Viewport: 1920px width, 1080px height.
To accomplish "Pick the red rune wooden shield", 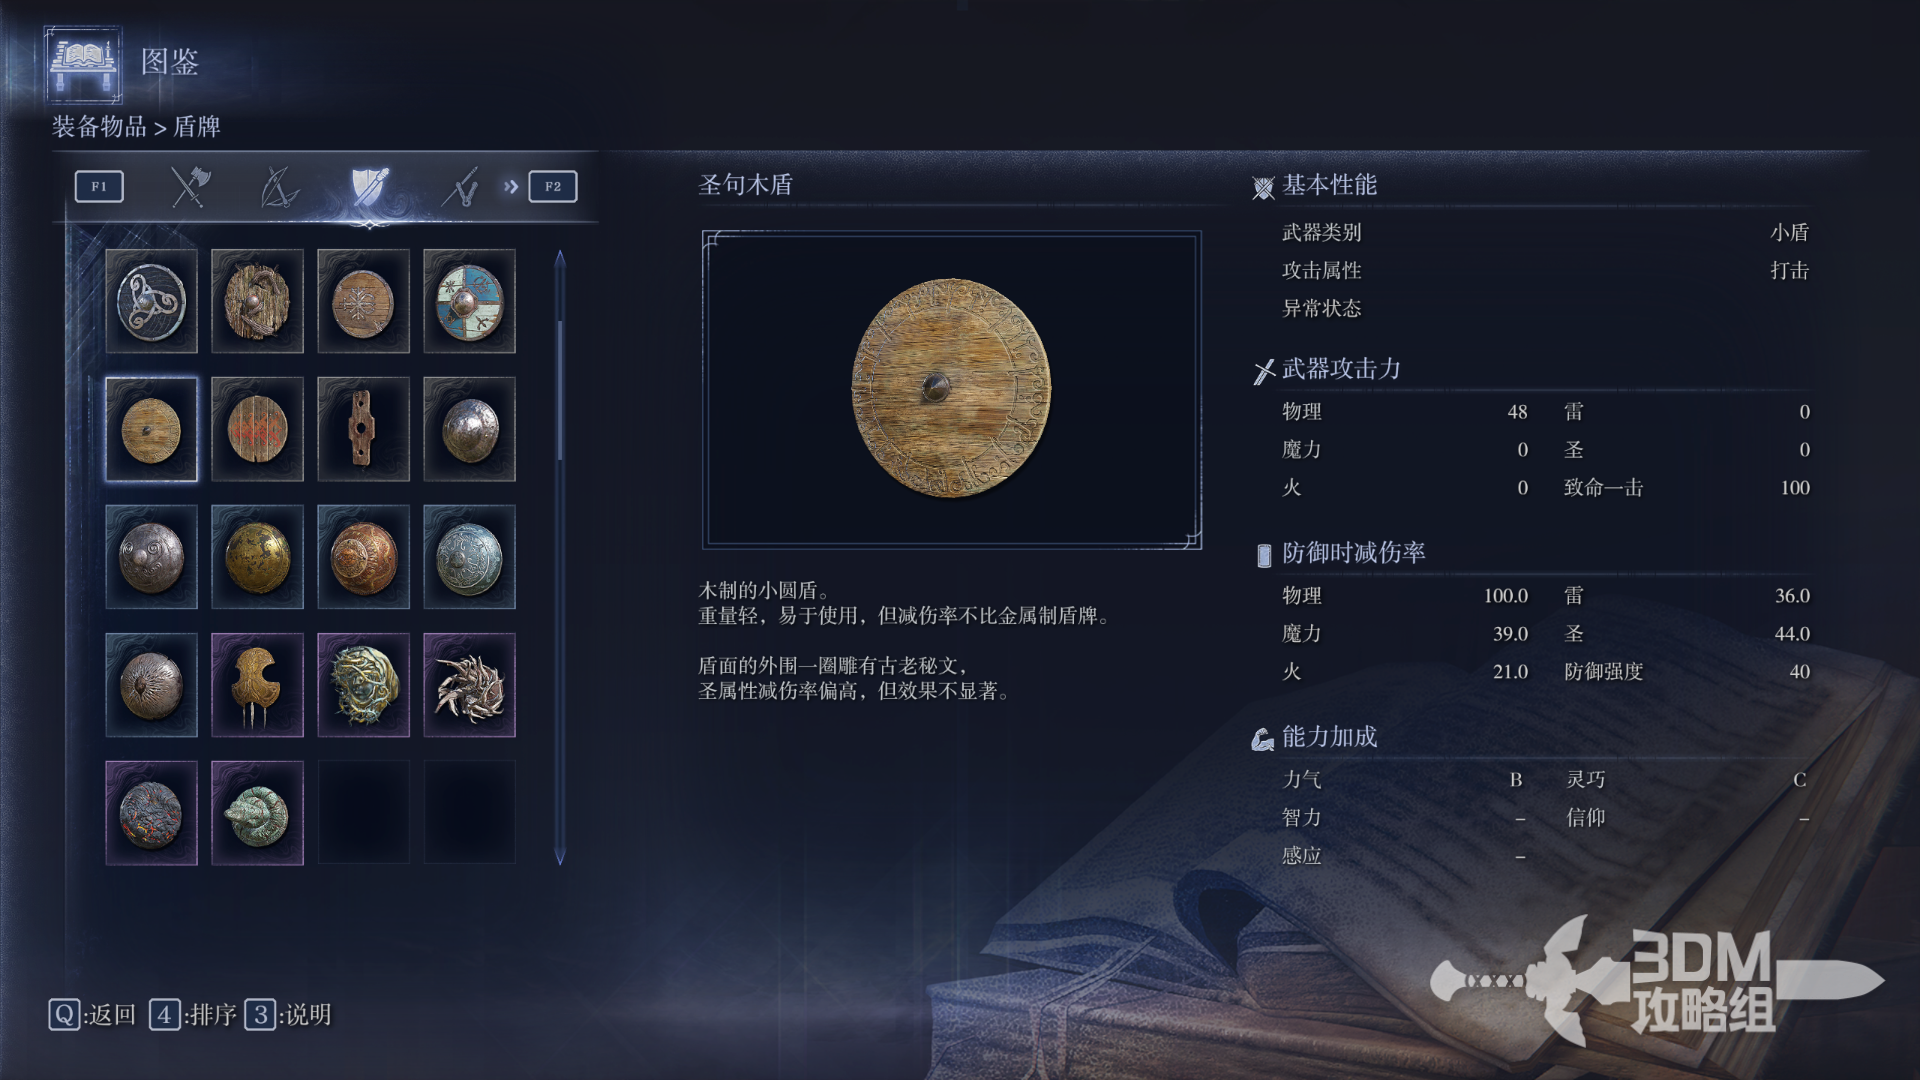I will 257,429.
